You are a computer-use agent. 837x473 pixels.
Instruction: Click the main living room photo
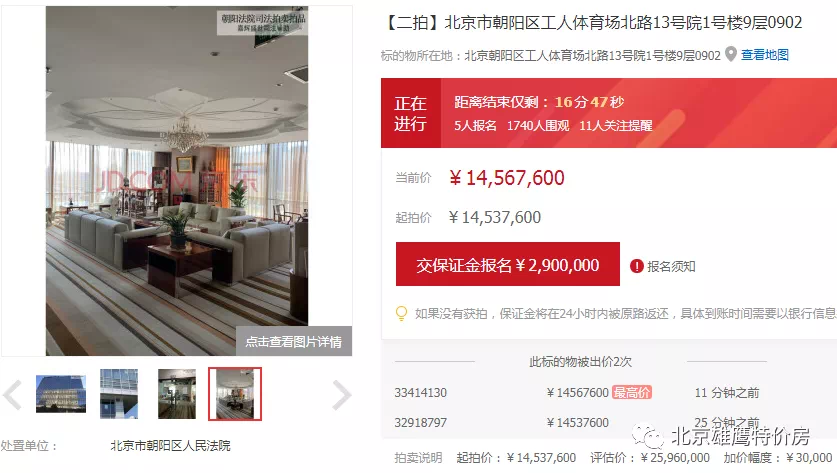[x=177, y=180]
